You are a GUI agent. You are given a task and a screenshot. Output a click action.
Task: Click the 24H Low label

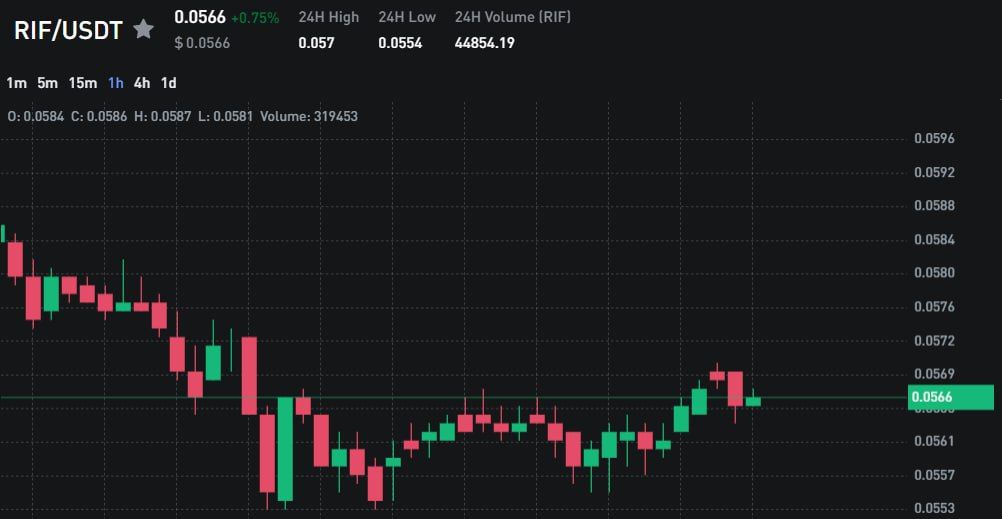pyautogui.click(x=407, y=17)
